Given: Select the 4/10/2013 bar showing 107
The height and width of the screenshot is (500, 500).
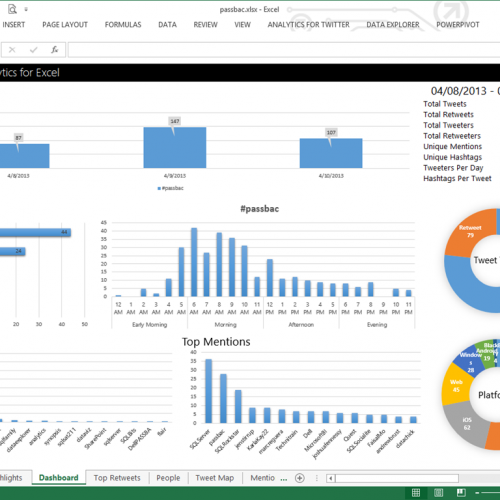Looking at the screenshot, I should 331,153.
